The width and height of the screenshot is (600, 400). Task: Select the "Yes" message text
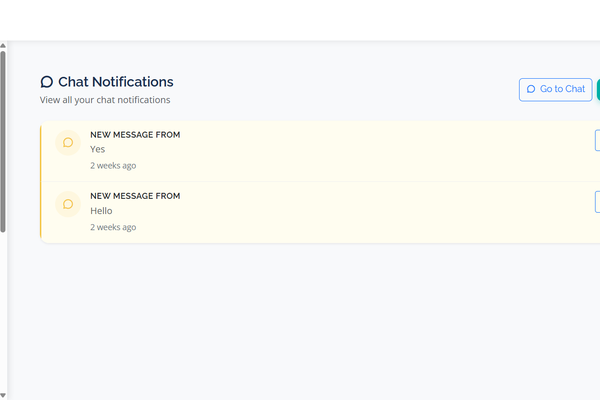[x=97, y=149]
